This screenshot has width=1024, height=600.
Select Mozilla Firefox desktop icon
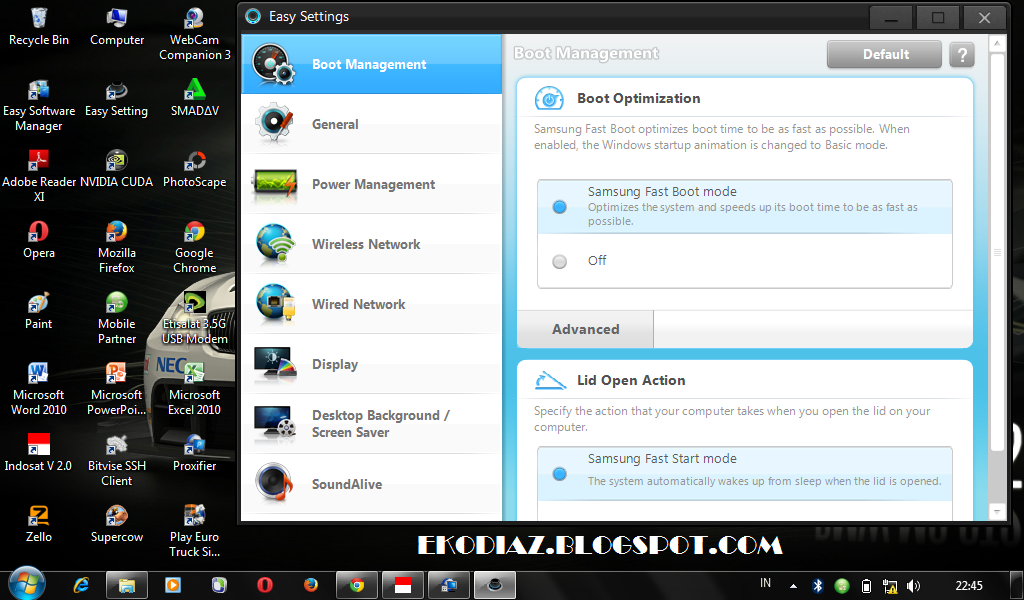pyautogui.click(x=117, y=247)
